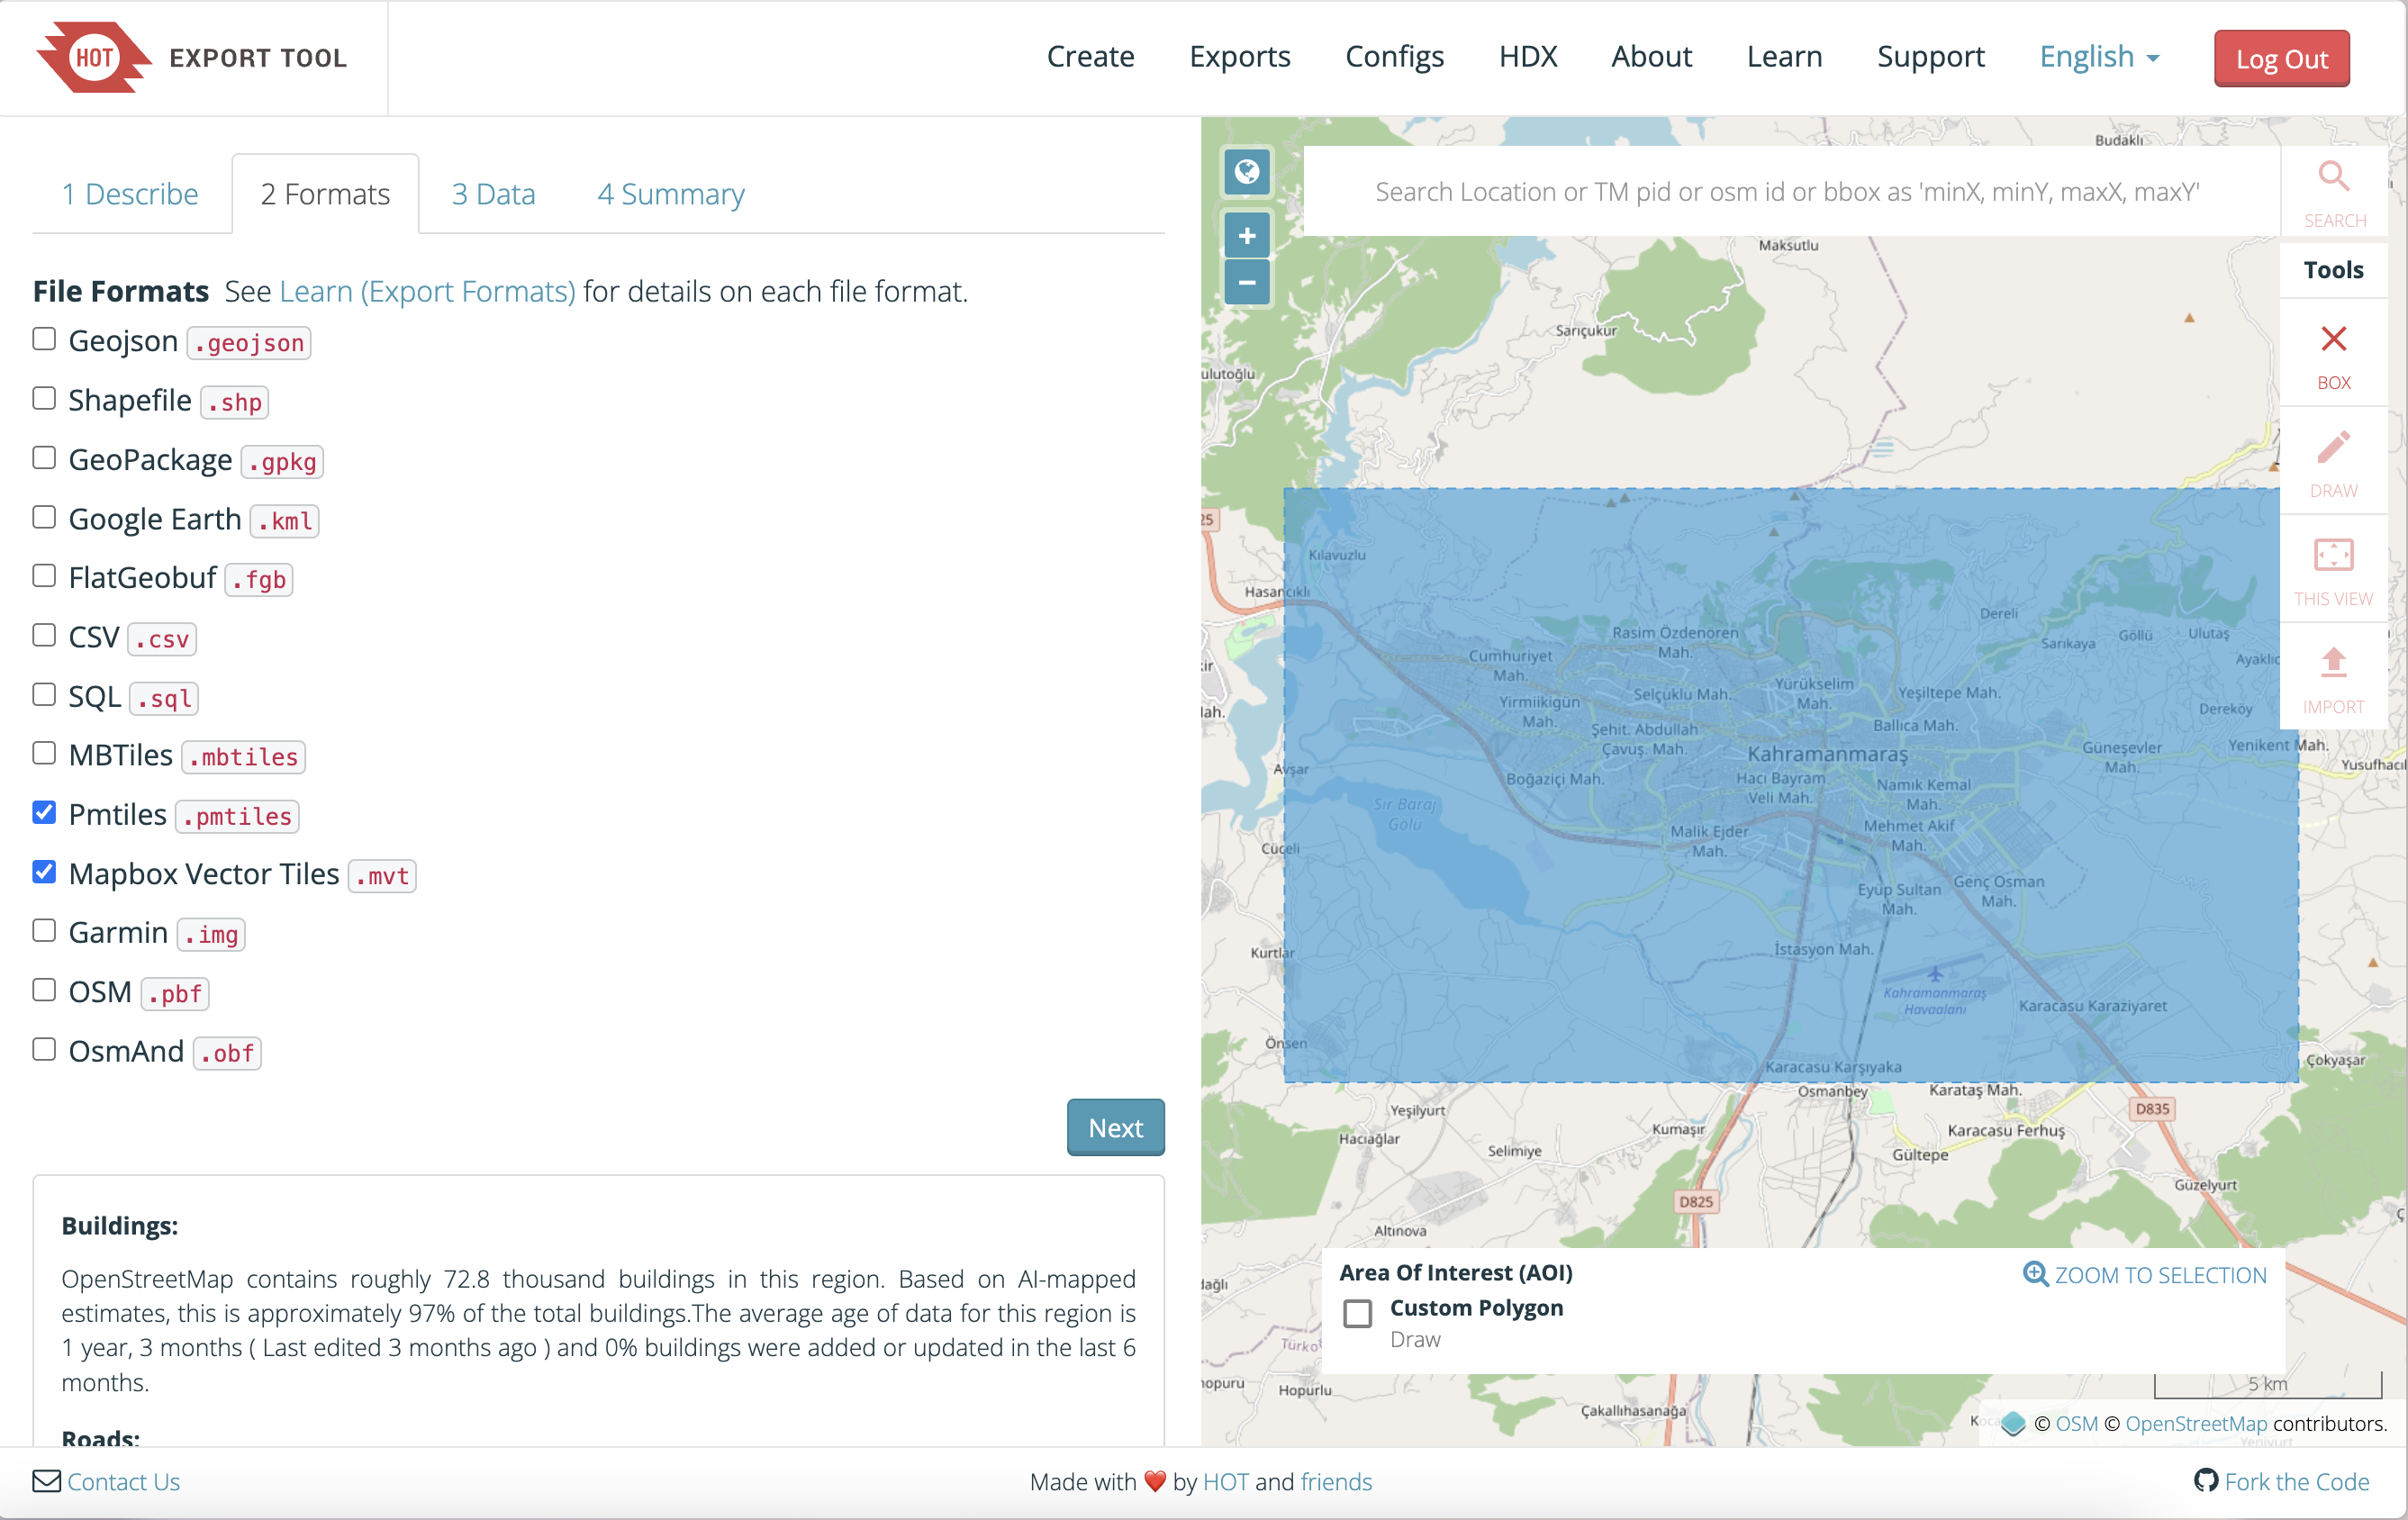The height and width of the screenshot is (1520, 2408).
Task: Open the friends link in footer
Action: click(1336, 1481)
